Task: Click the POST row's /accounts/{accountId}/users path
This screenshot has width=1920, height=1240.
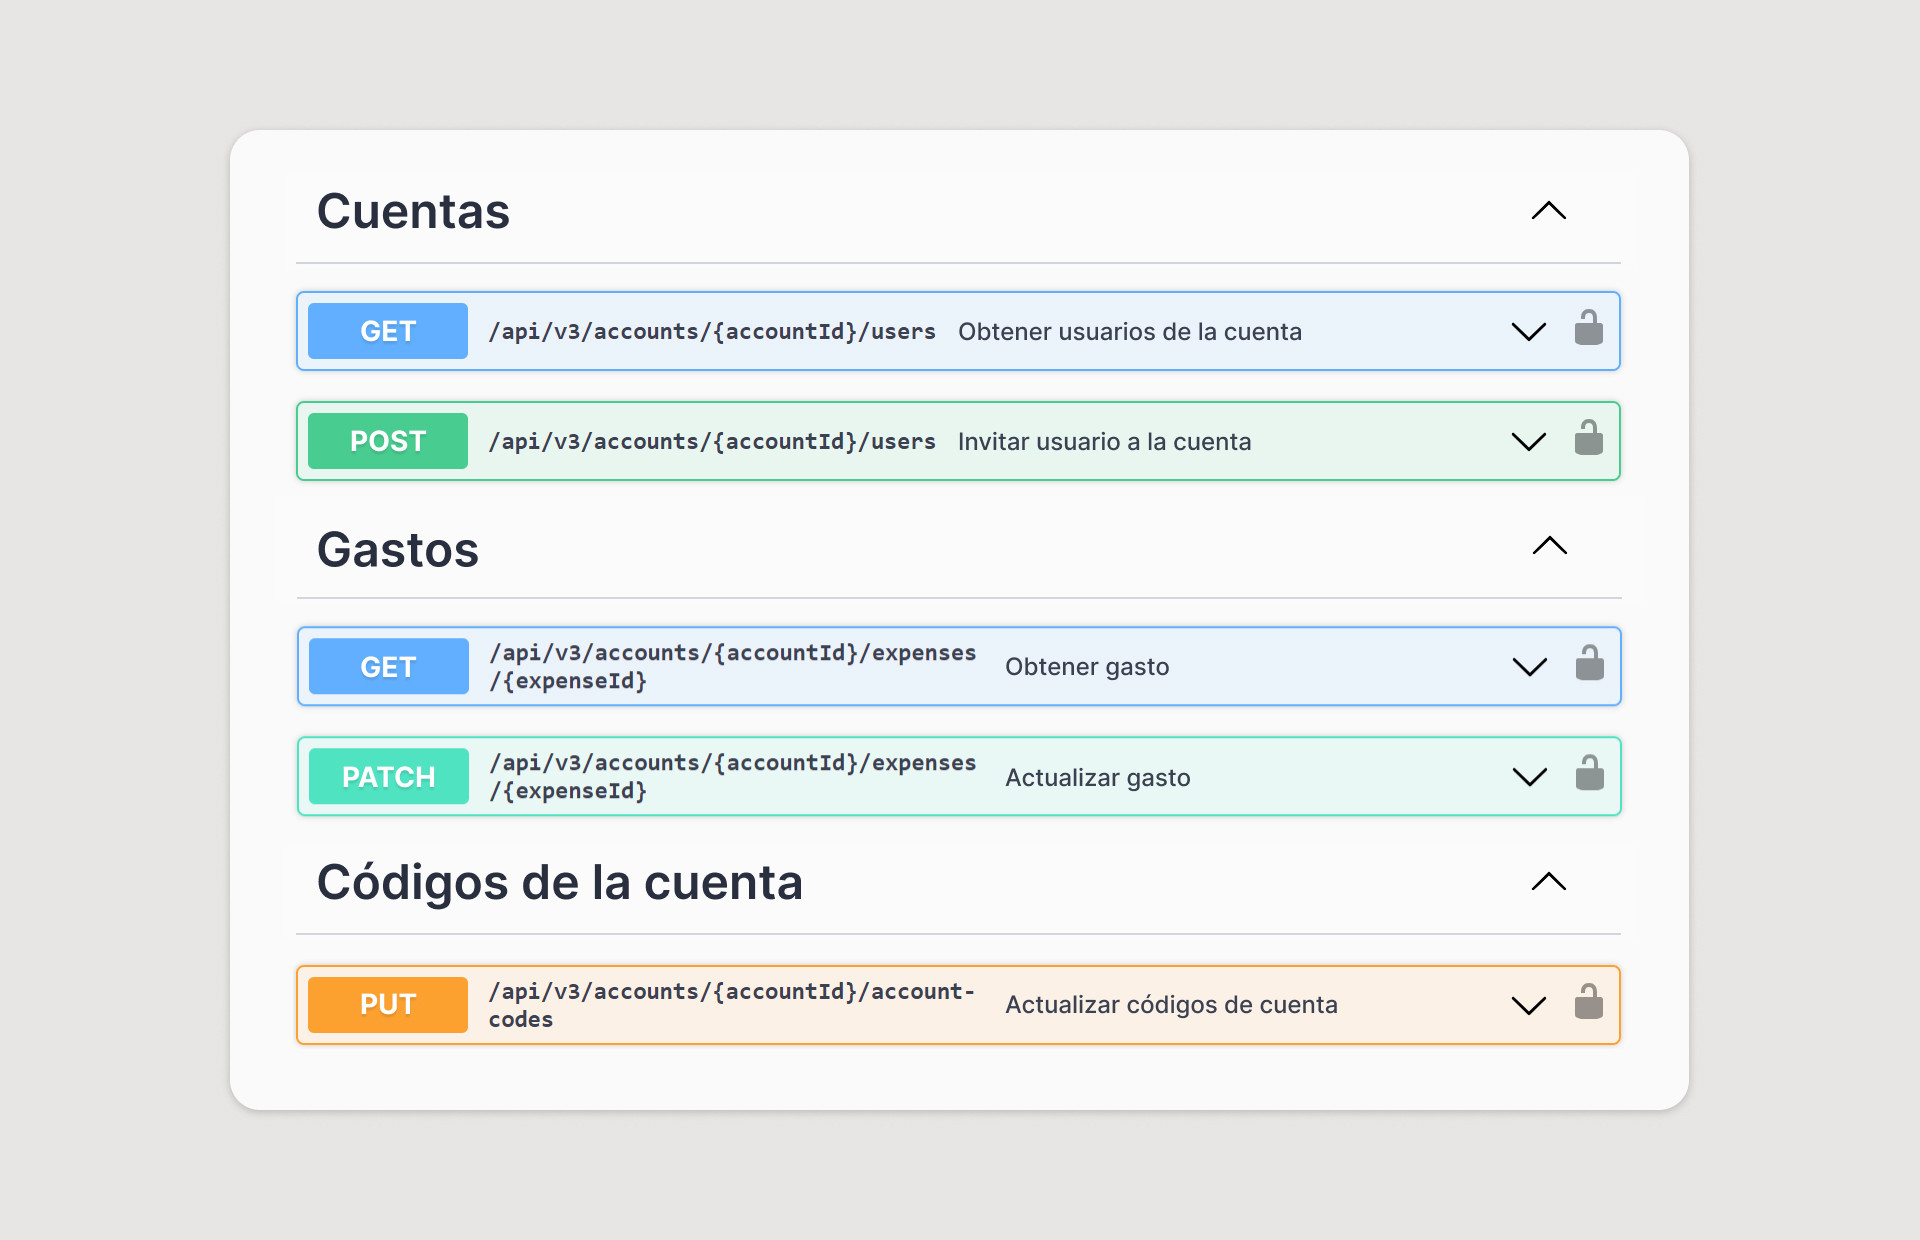Action: (712, 441)
